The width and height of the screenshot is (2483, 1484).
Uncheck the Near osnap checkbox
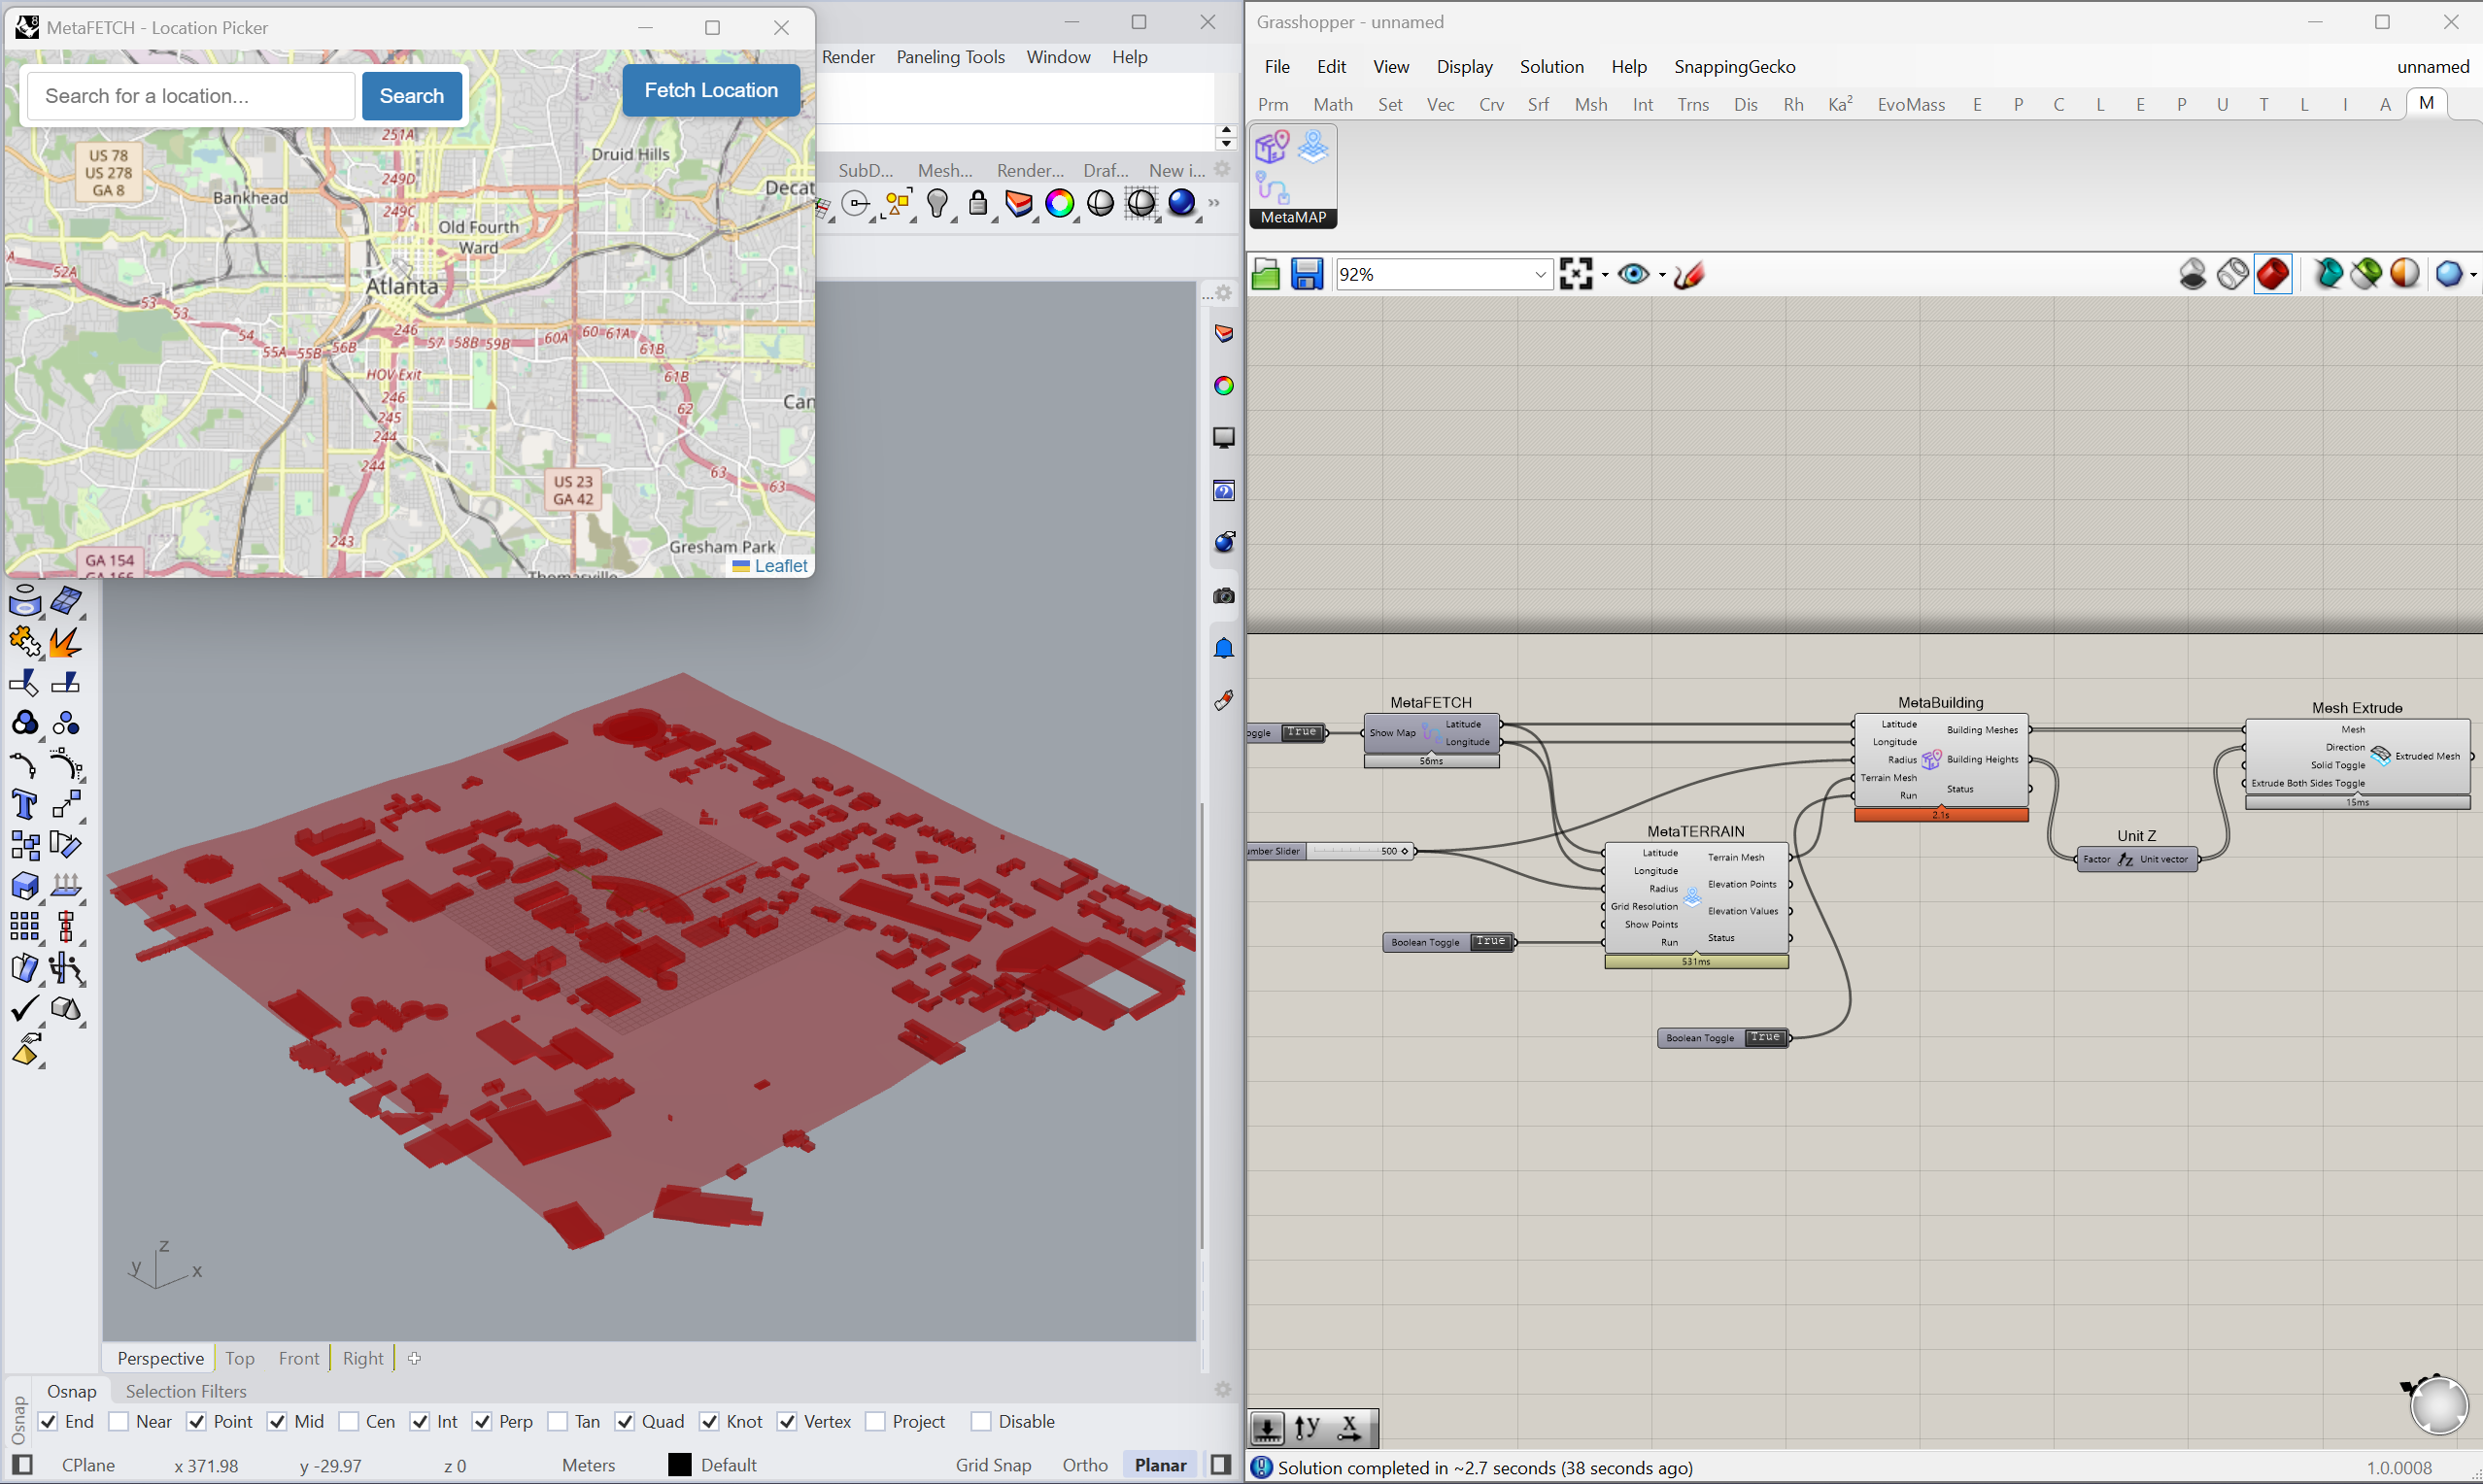tap(119, 1421)
